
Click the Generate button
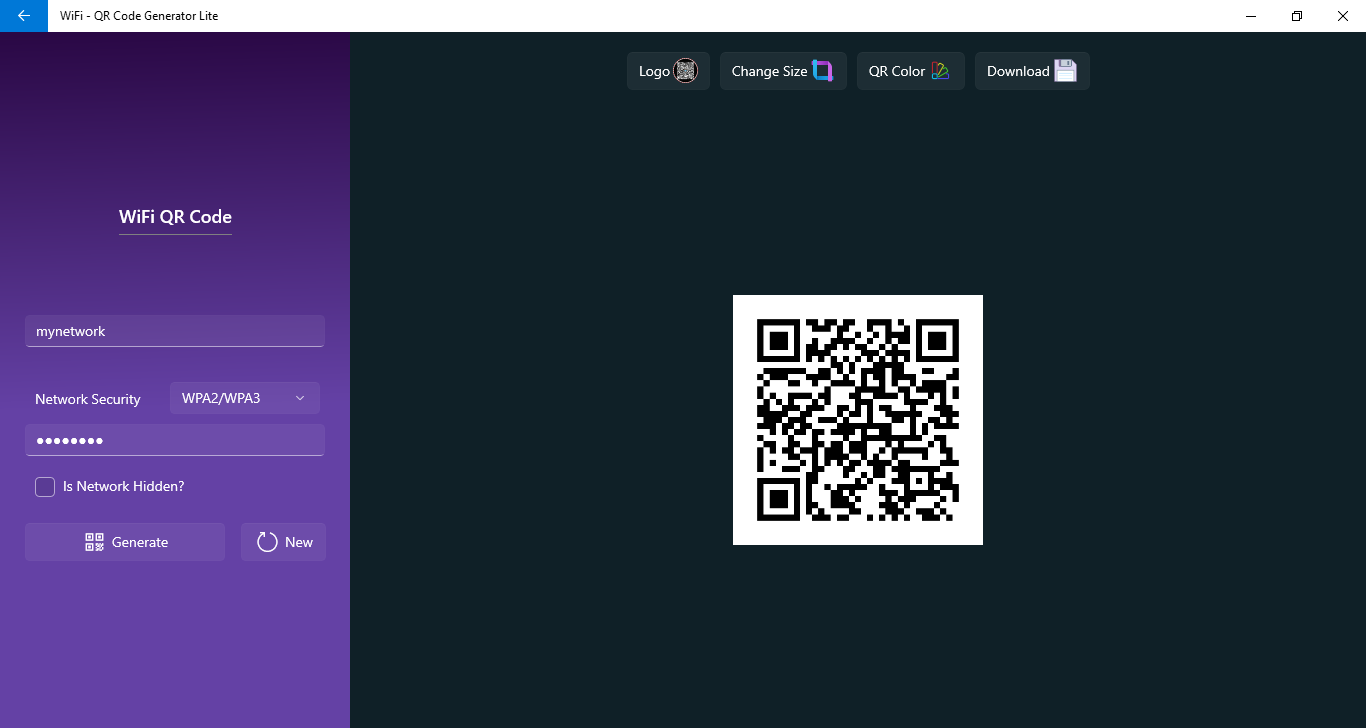(x=125, y=542)
